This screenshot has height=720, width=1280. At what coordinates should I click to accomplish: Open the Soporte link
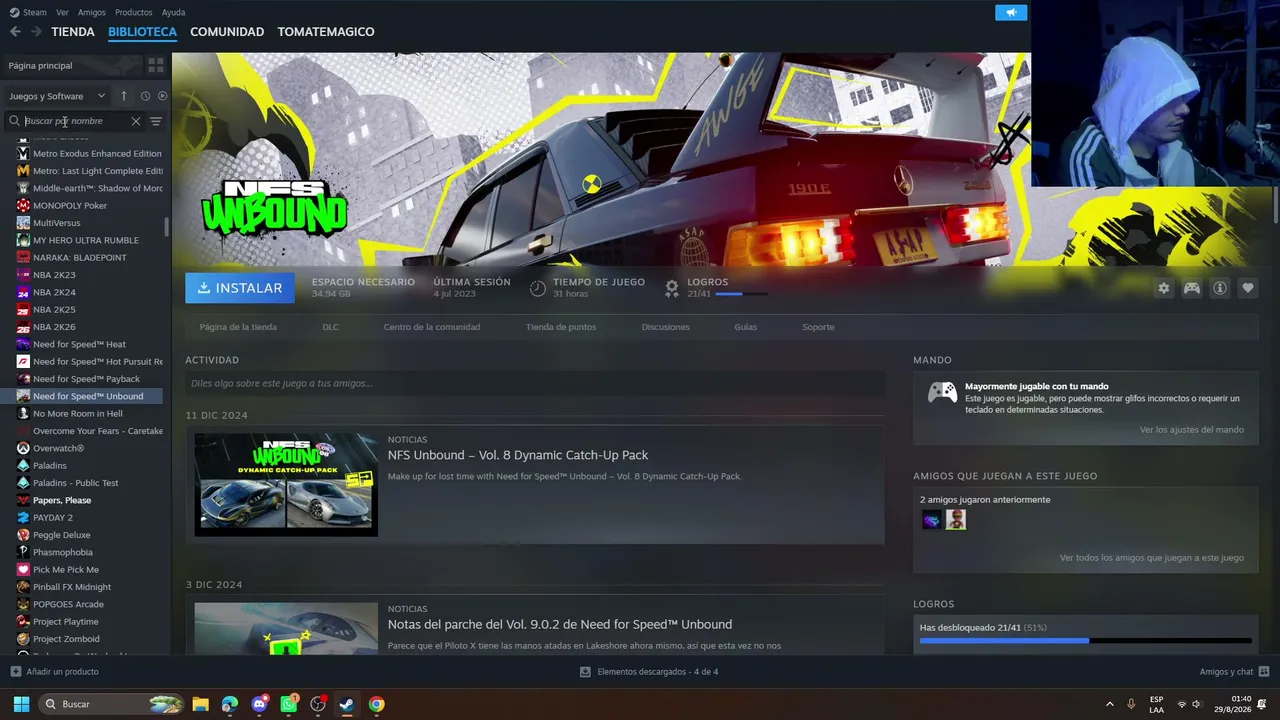click(818, 327)
